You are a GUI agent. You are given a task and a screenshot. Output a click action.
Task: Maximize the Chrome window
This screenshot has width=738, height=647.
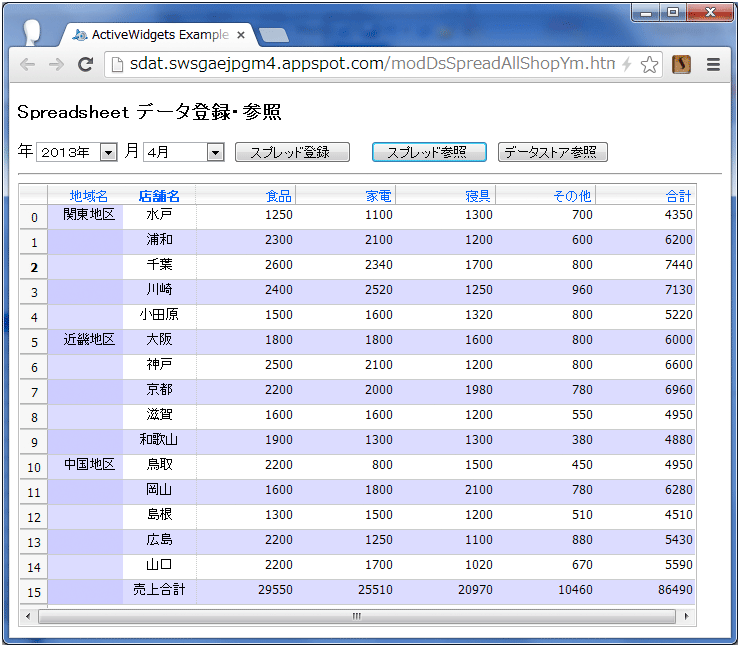click(x=673, y=13)
